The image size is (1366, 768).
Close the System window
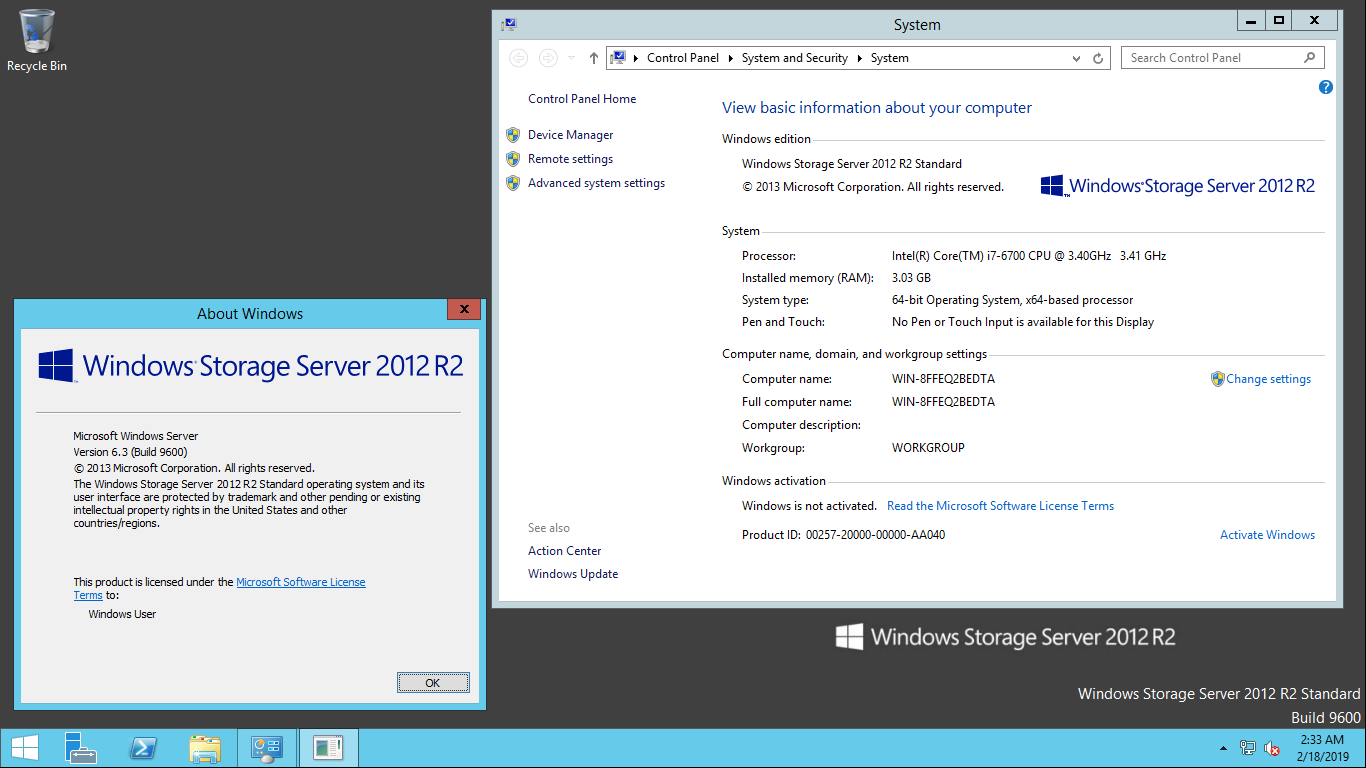[x=1315, y=20]
